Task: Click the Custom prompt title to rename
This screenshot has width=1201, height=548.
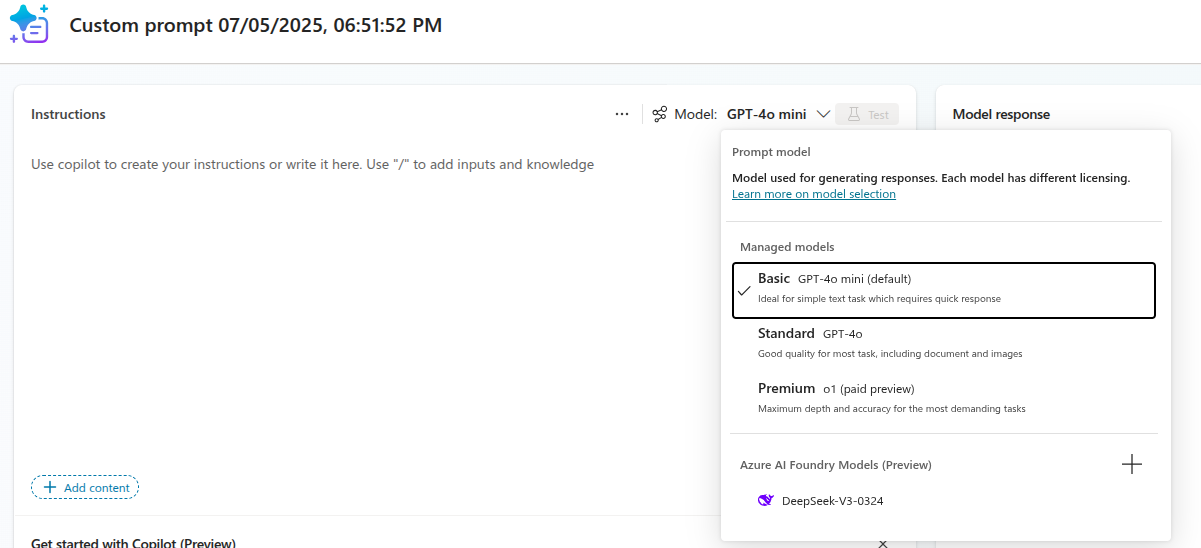Action: pos(255,26)
